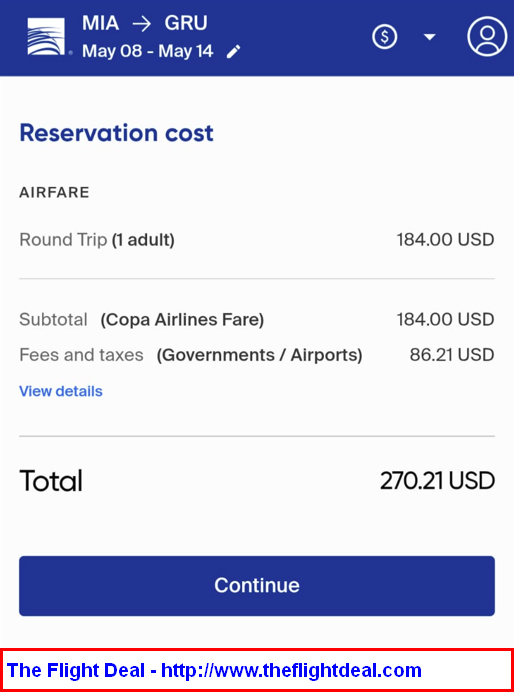
Task: Open the user profile icon
Action: coord(487,36)
